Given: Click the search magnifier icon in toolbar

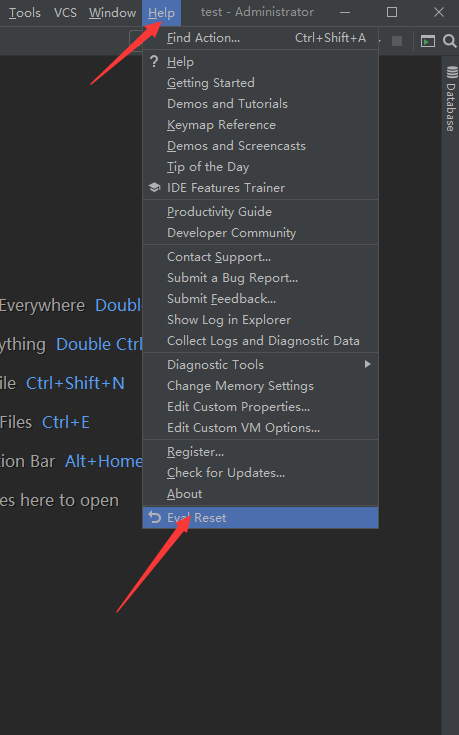Looking at the screenshot, I should pos(449,41).
